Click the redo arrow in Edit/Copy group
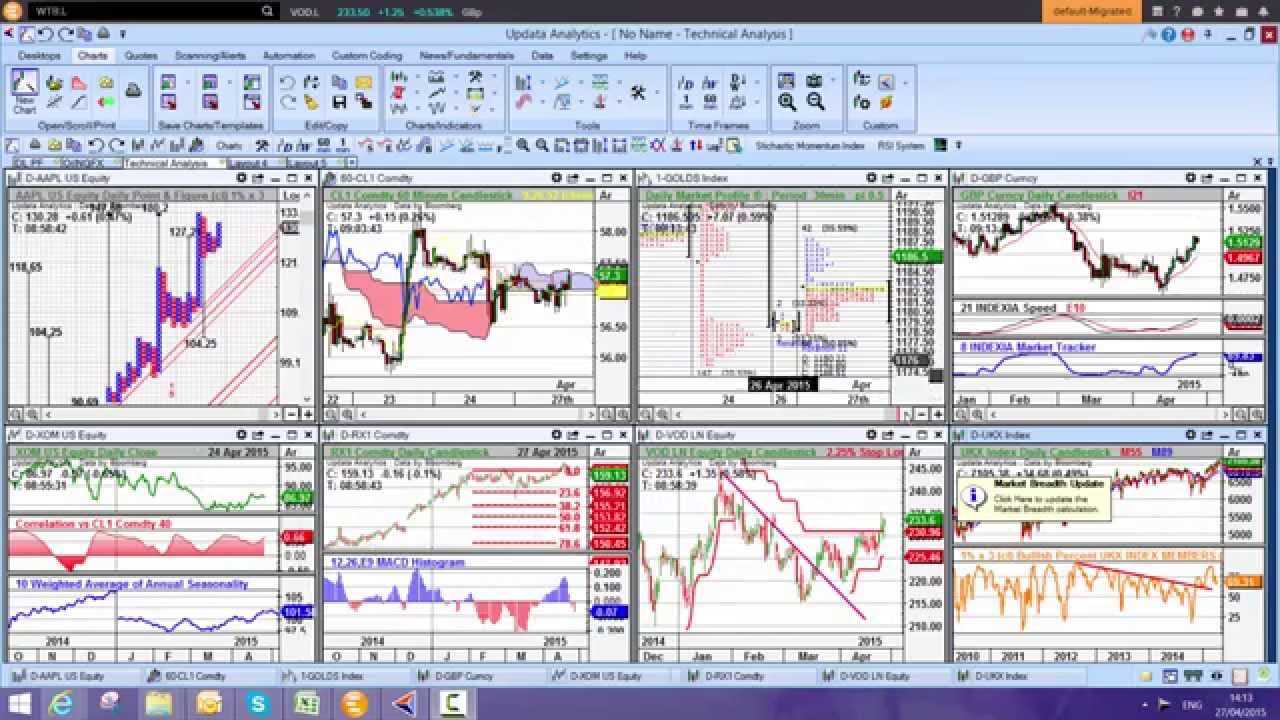The height and width of the screenshot is (720, 1280). pos(287,102)
